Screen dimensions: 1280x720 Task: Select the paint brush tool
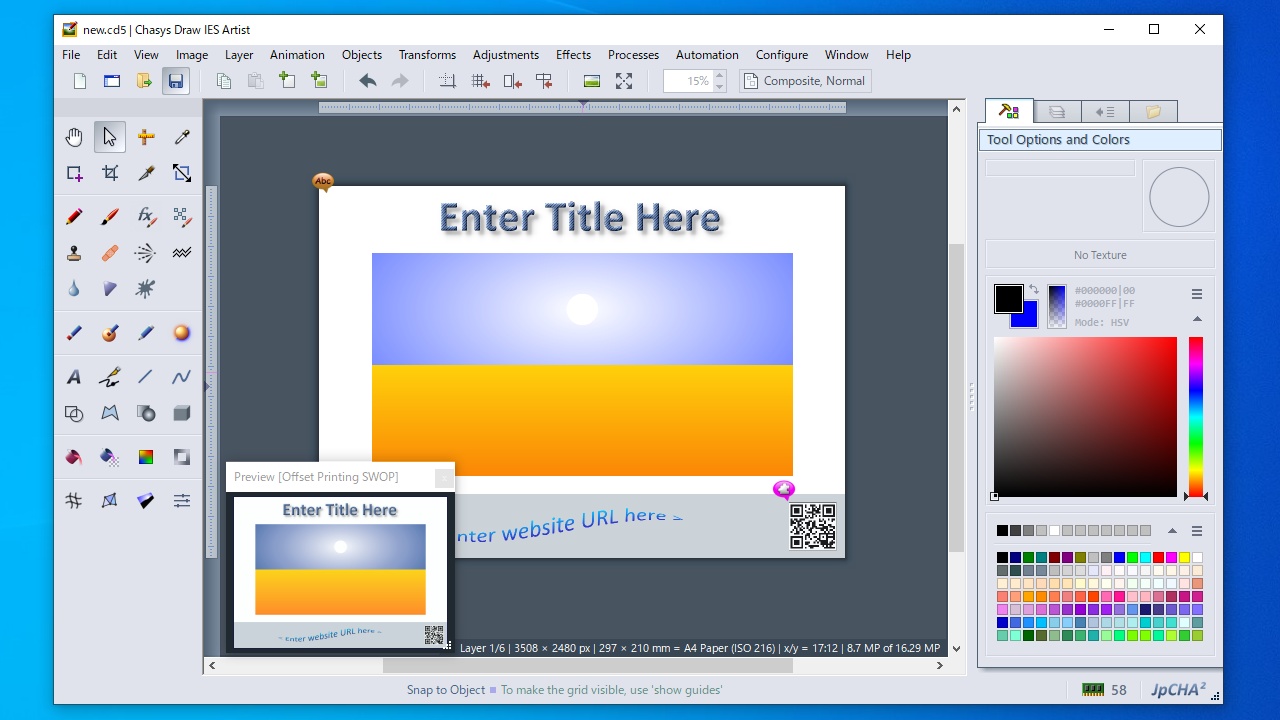pyautogui.click(x=110, y=216)
